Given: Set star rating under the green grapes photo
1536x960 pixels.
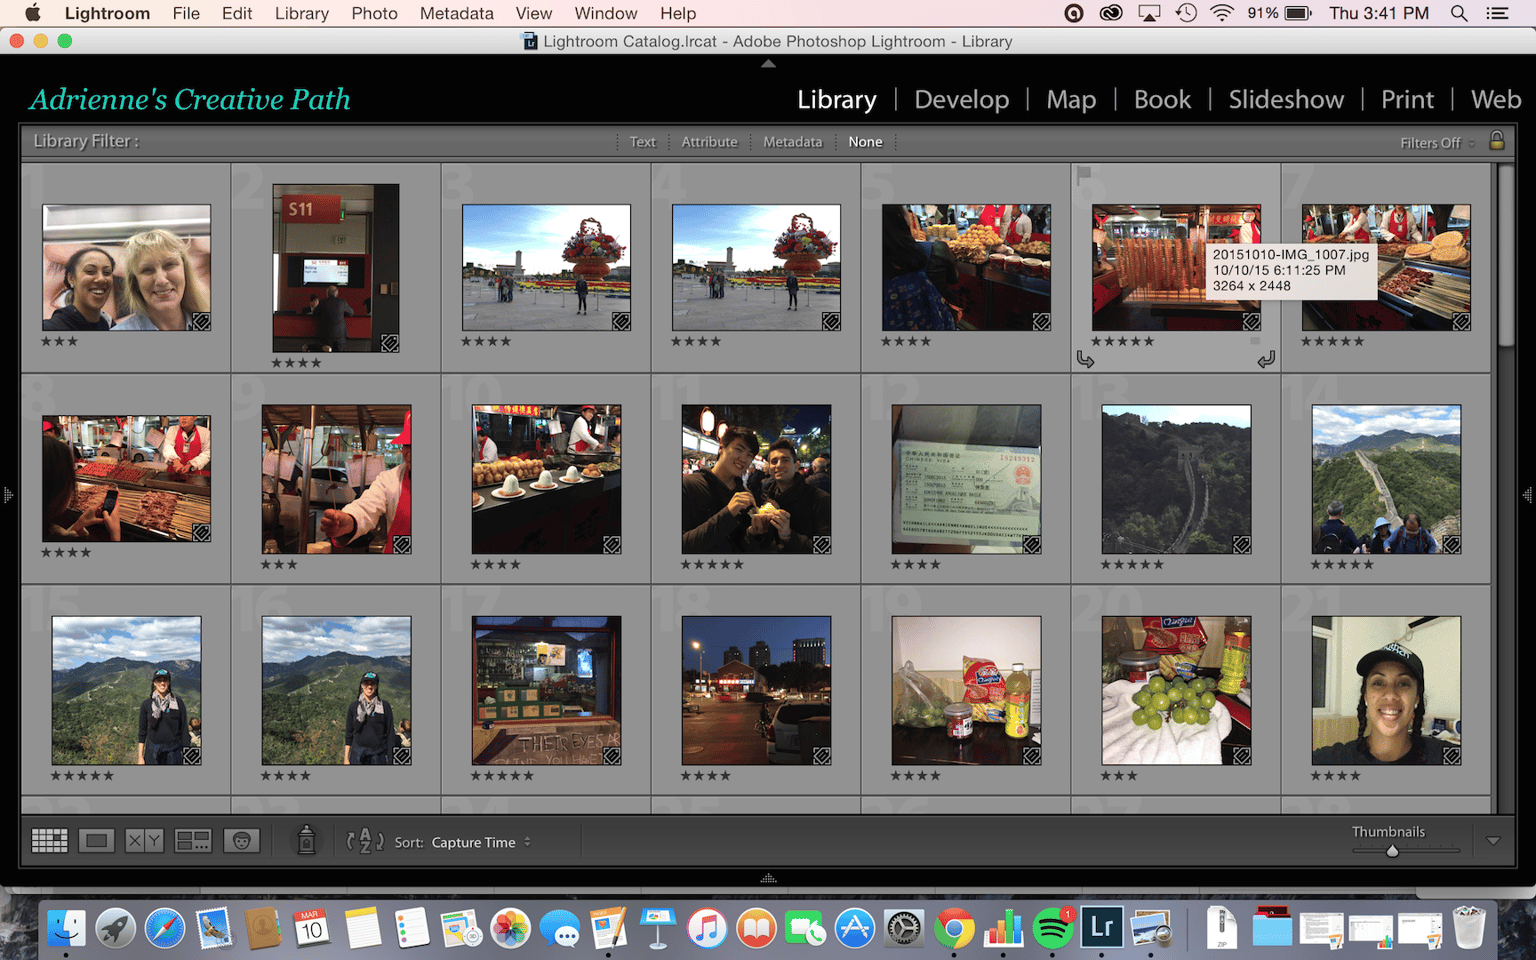Looking at the screenshot, I should [x=1119, y=775].
